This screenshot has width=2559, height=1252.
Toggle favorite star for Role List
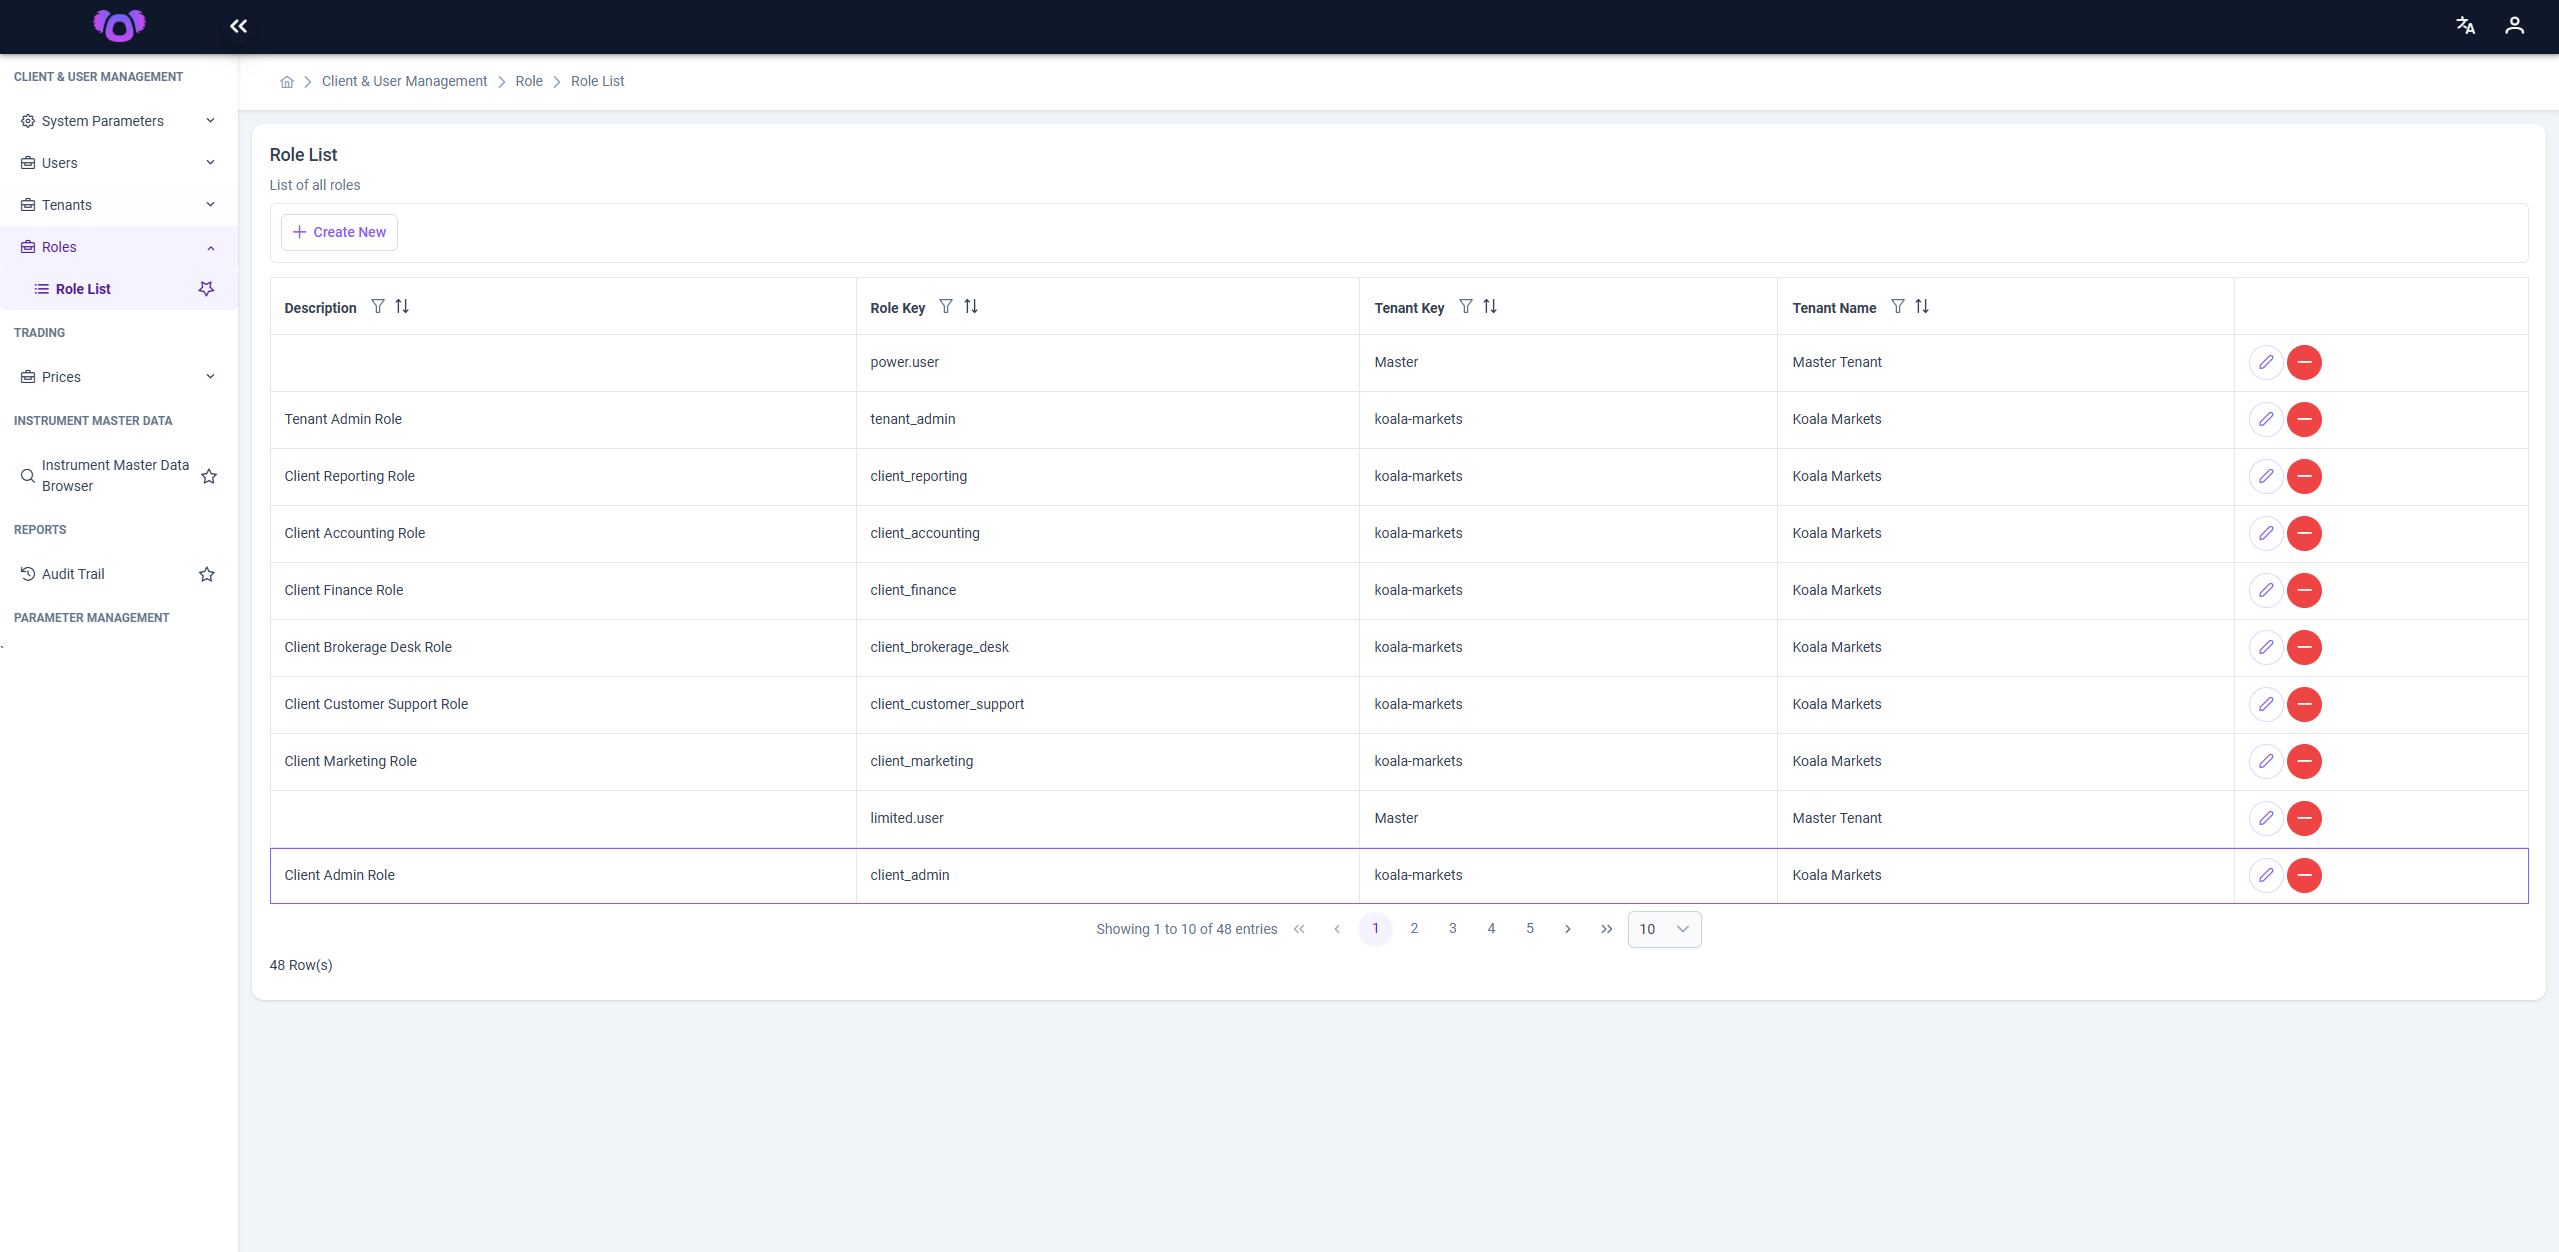tap(206, 289)
